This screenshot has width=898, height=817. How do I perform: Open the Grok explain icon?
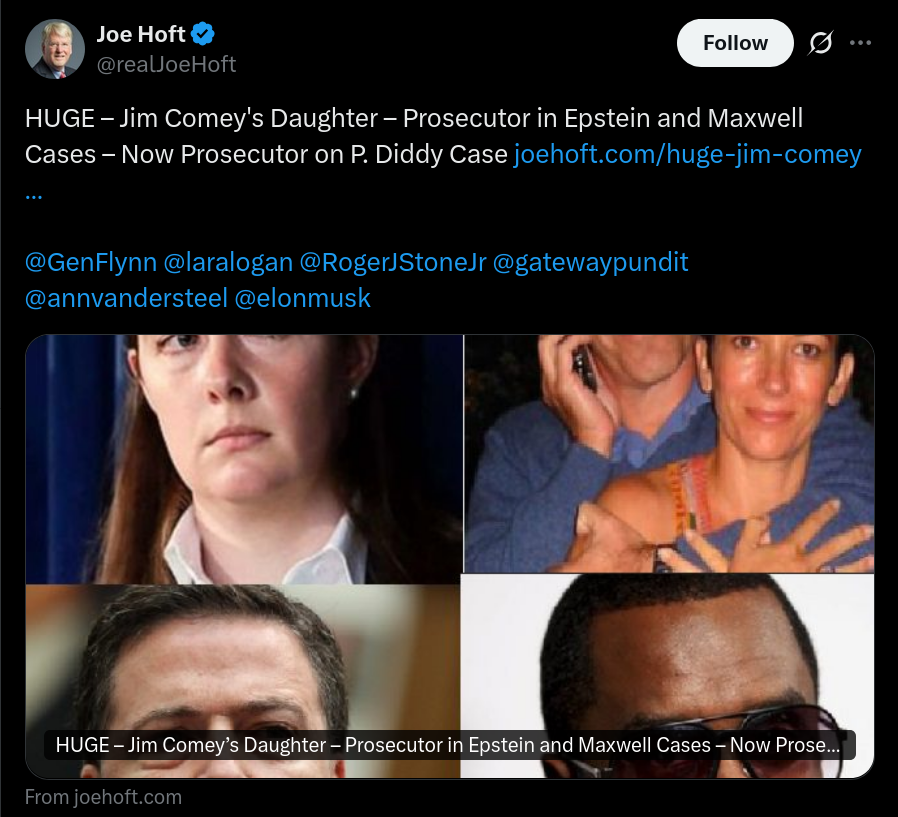tap(821, 43)
